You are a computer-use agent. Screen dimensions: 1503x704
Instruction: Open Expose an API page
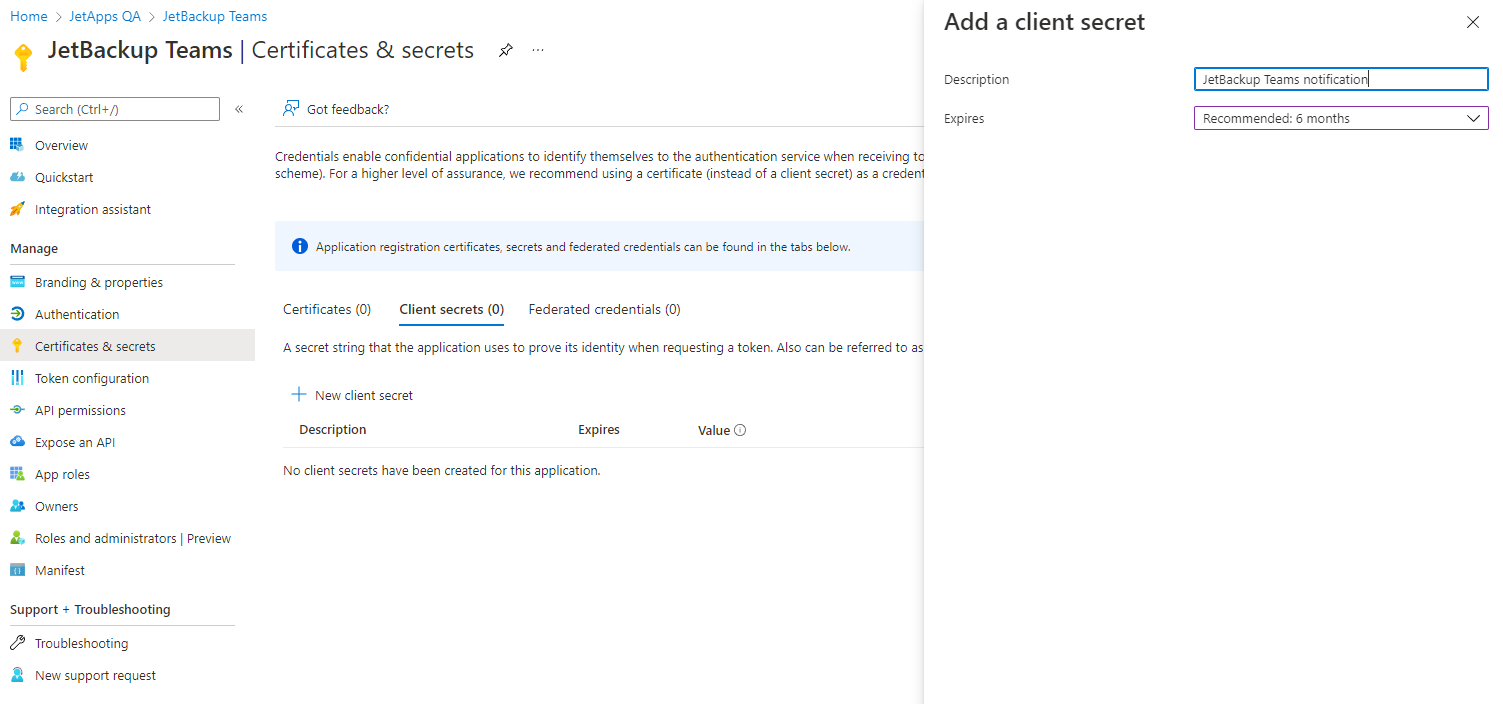tap(75, 442)
